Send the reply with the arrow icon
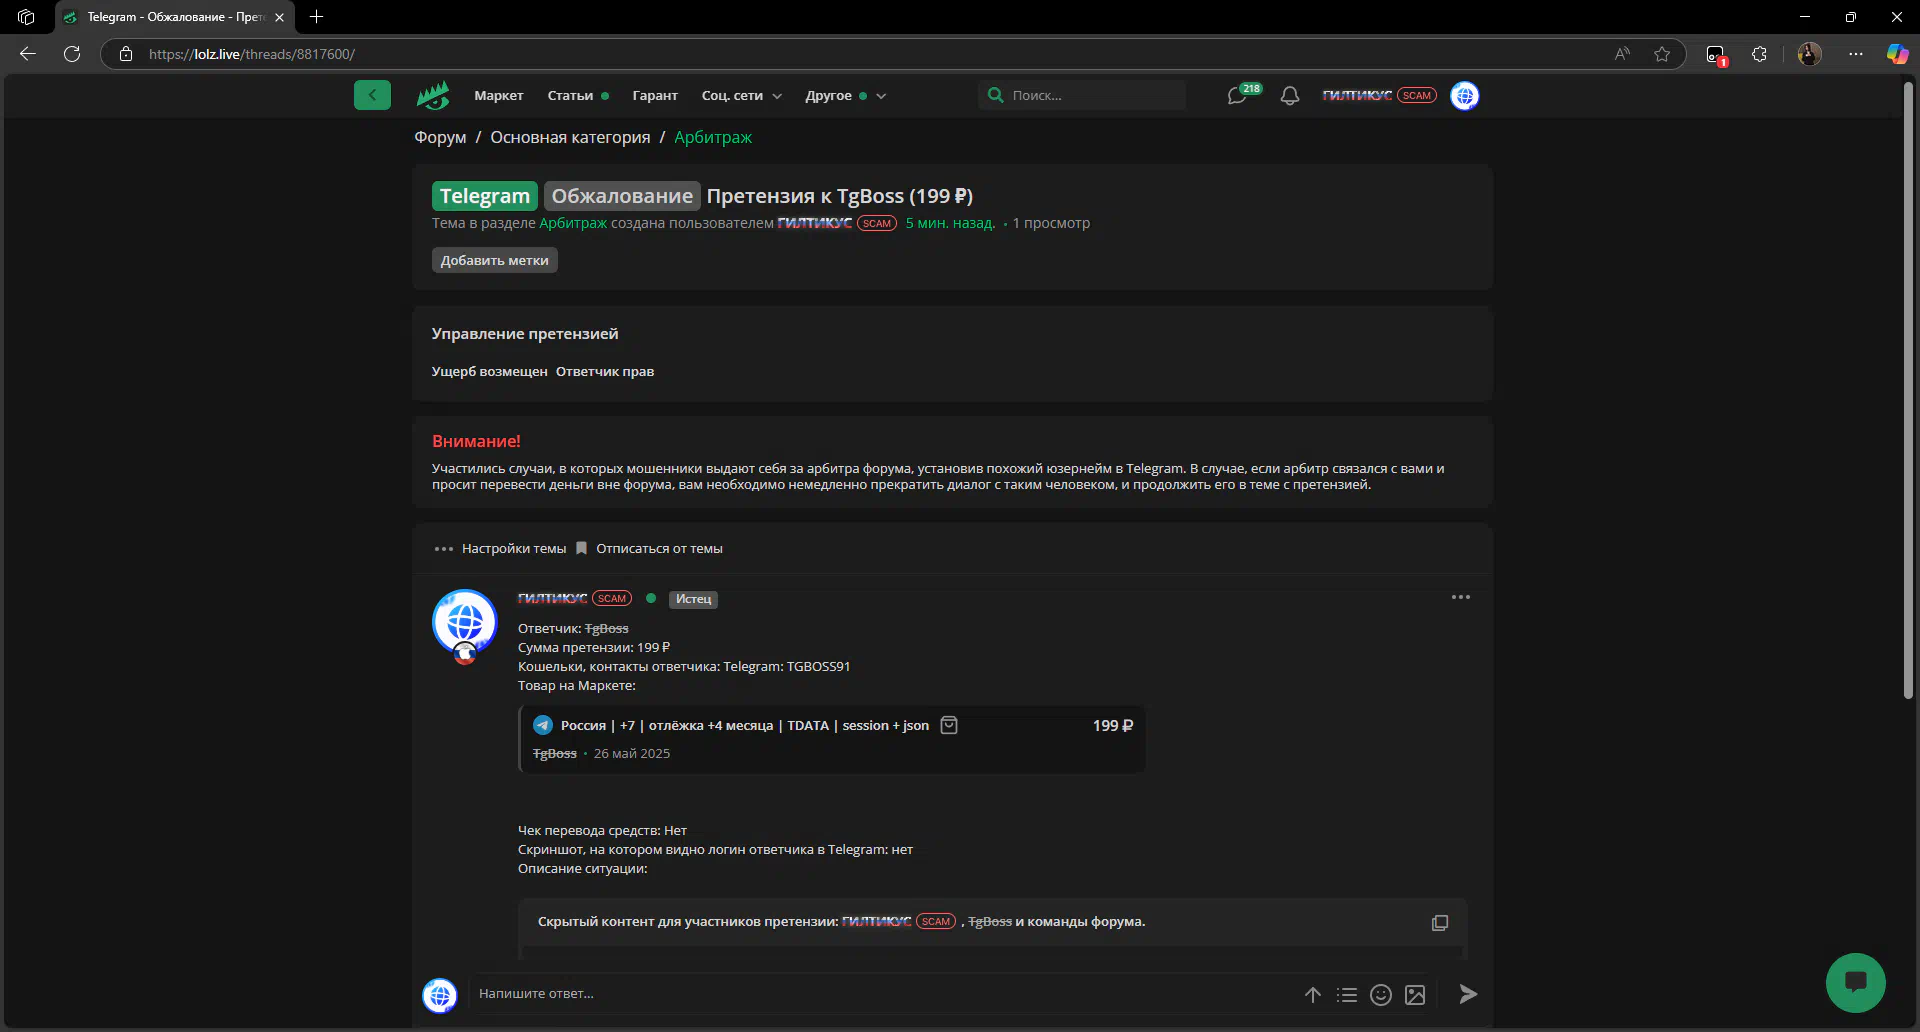 click(x=1467, y=994)
